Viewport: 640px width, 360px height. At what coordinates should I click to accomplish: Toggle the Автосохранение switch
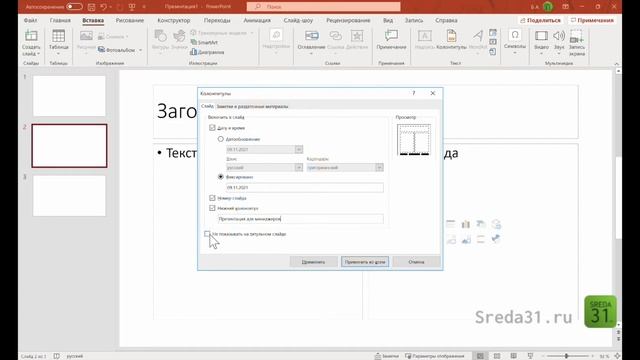[x=74, y=7]
